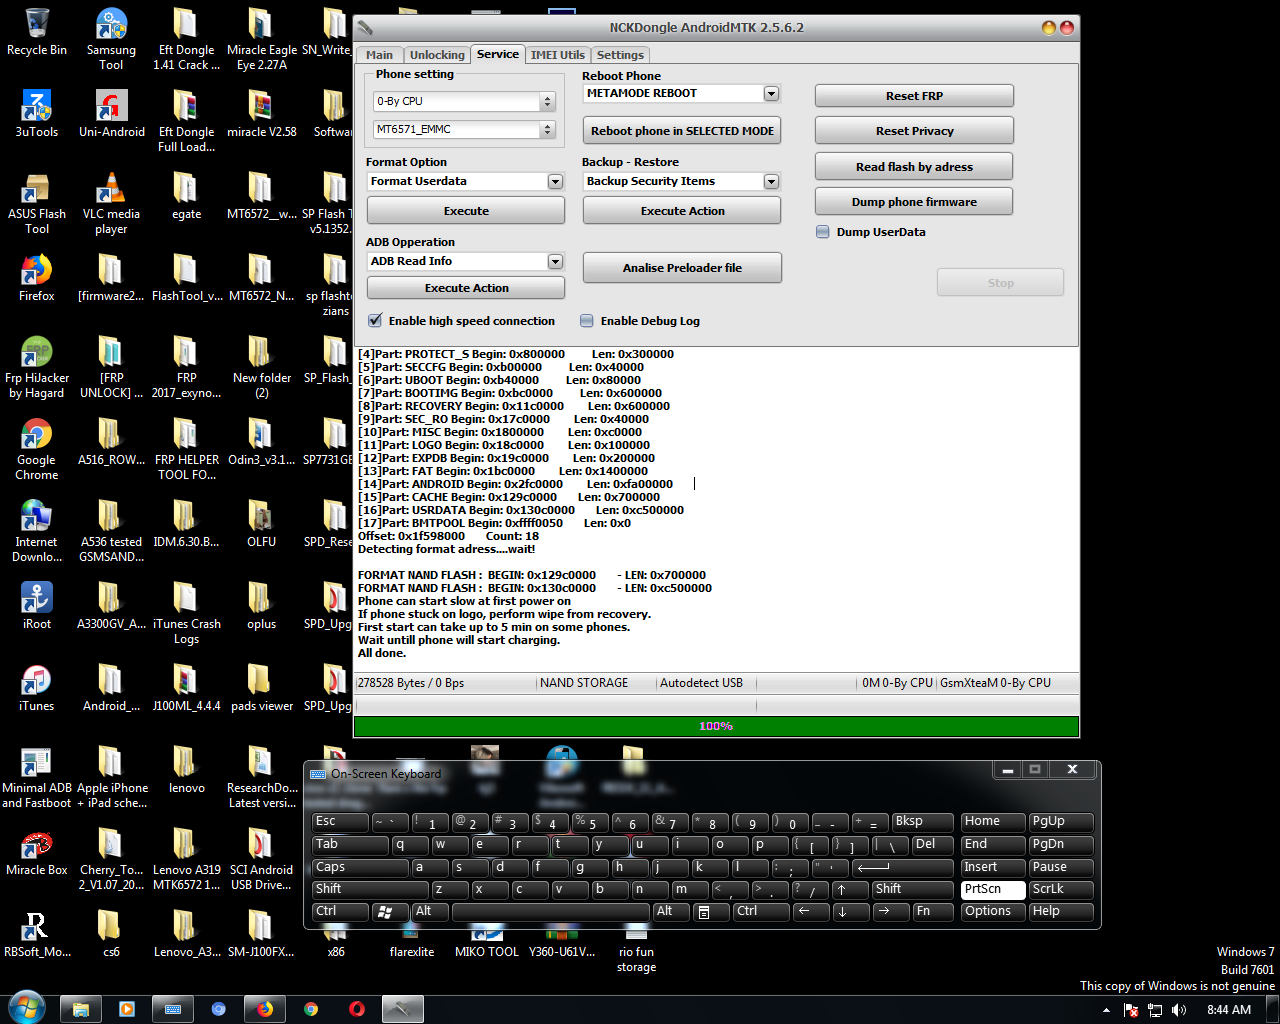Open Frp HiJacker by Hagard icon

pos(37,367)
